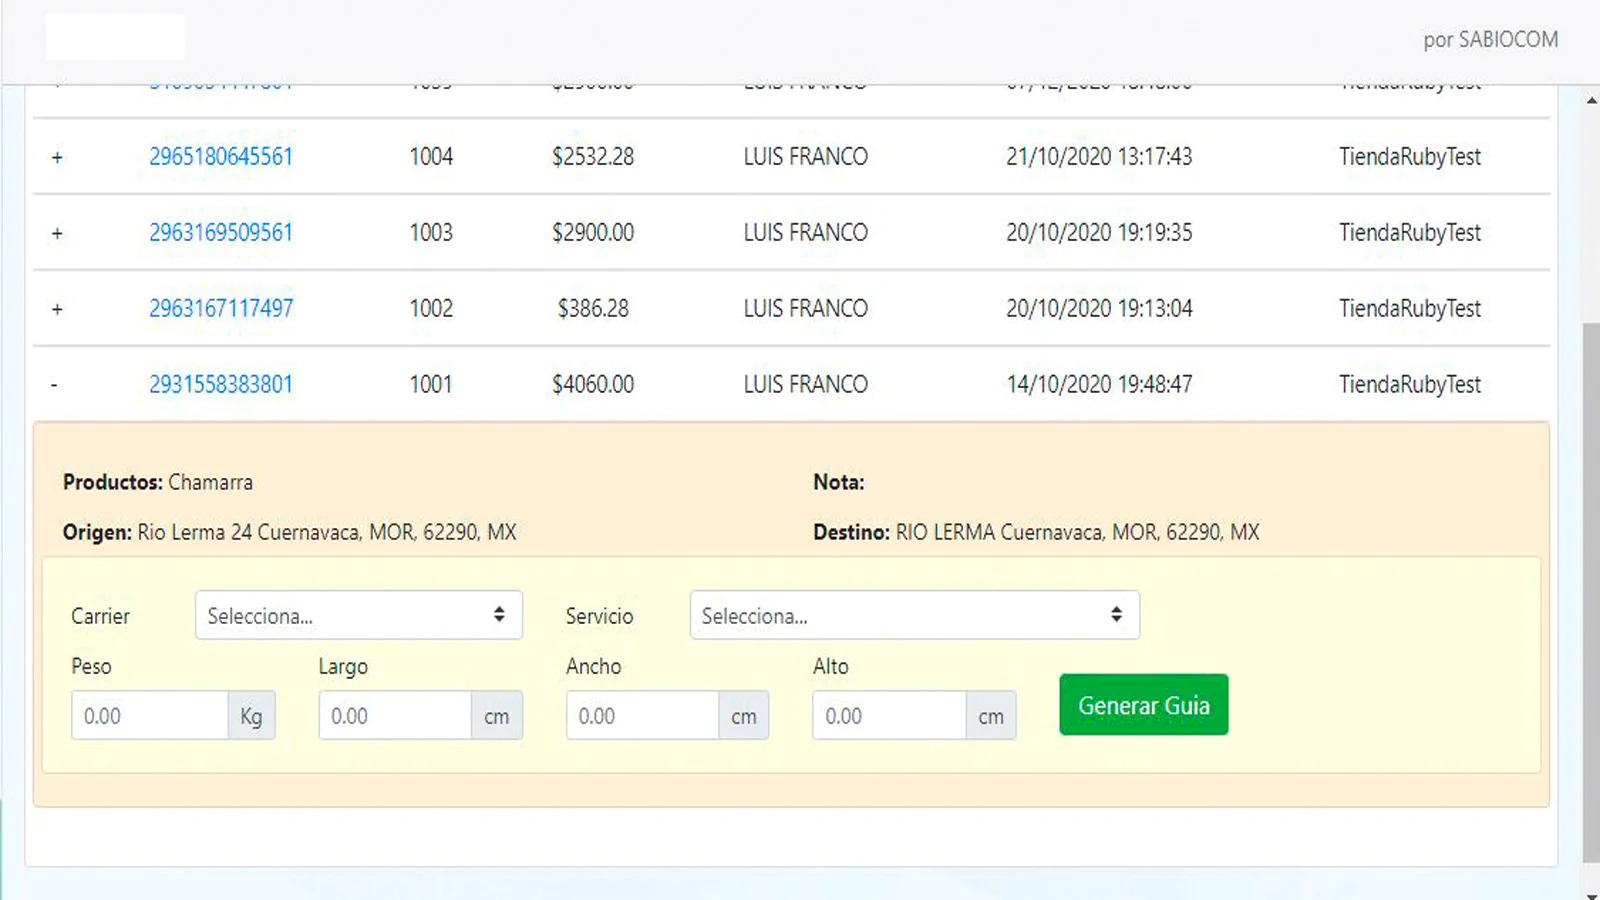Open order link 2963167117497
The image size is (1600, 900).
pyautogui.click(x=221, y=309)
